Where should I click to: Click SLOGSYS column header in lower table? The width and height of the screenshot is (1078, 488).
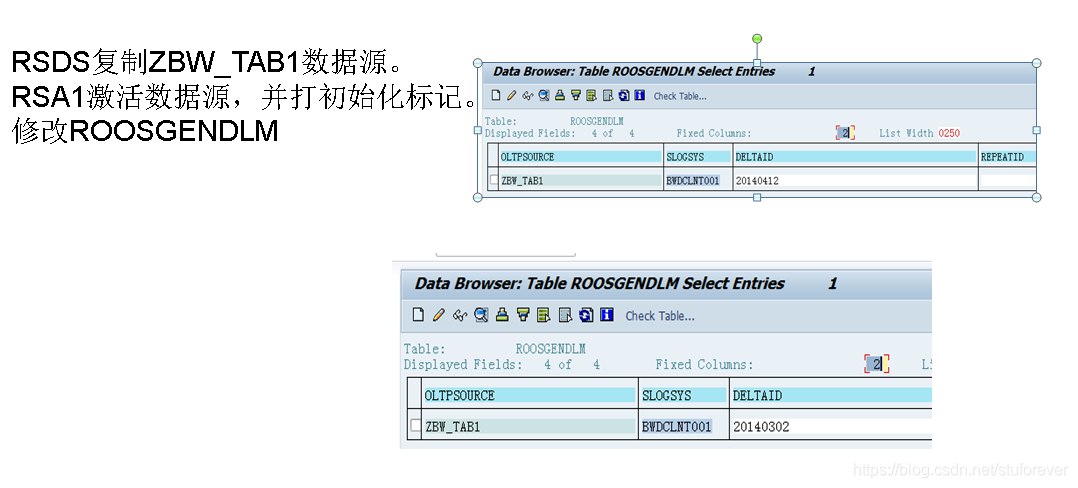[684, 395]
